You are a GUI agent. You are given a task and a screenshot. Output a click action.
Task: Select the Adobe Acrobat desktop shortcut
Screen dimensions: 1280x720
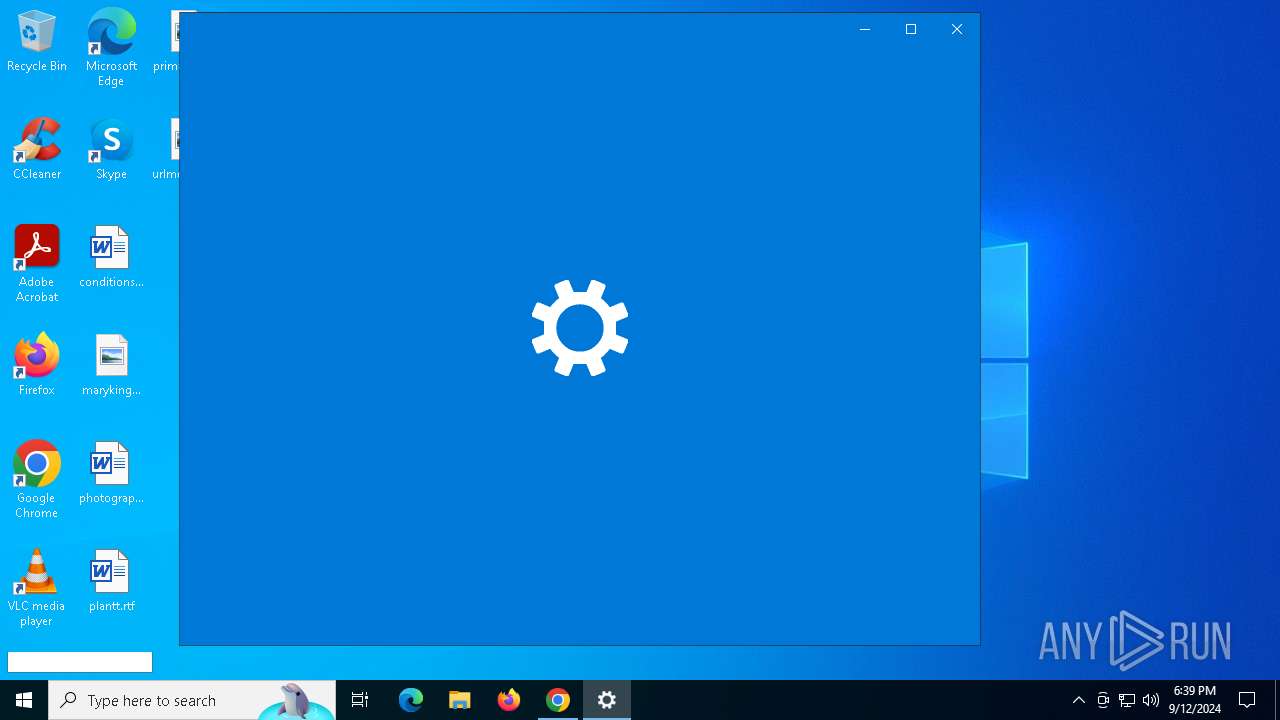[x=37, y=264]
